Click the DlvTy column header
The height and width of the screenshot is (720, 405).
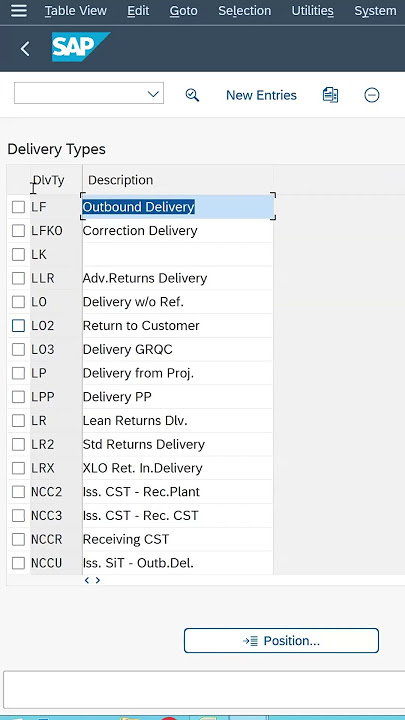coord(49,180)
